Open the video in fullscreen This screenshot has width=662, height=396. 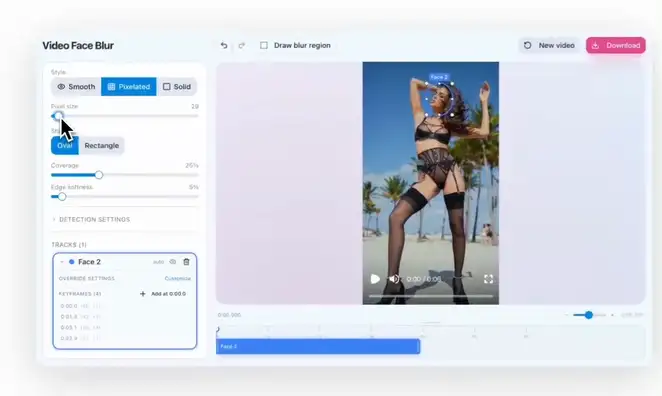click(x=488, y=279)
